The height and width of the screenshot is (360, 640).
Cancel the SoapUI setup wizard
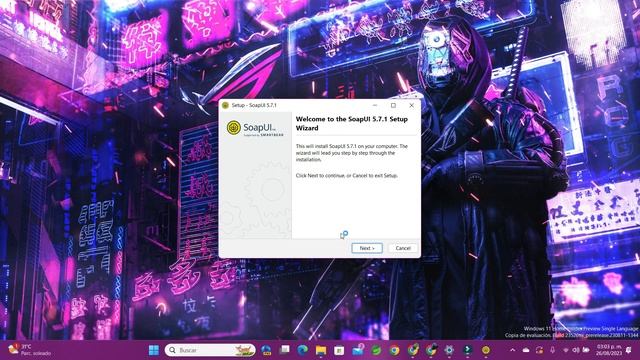point(403,248)
